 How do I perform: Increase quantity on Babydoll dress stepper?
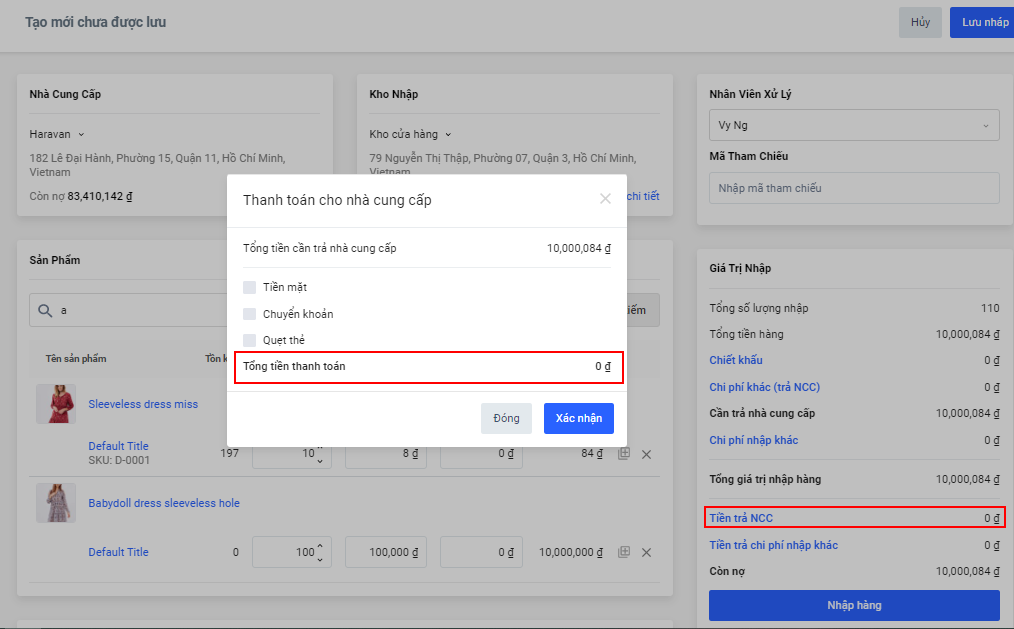320,546
